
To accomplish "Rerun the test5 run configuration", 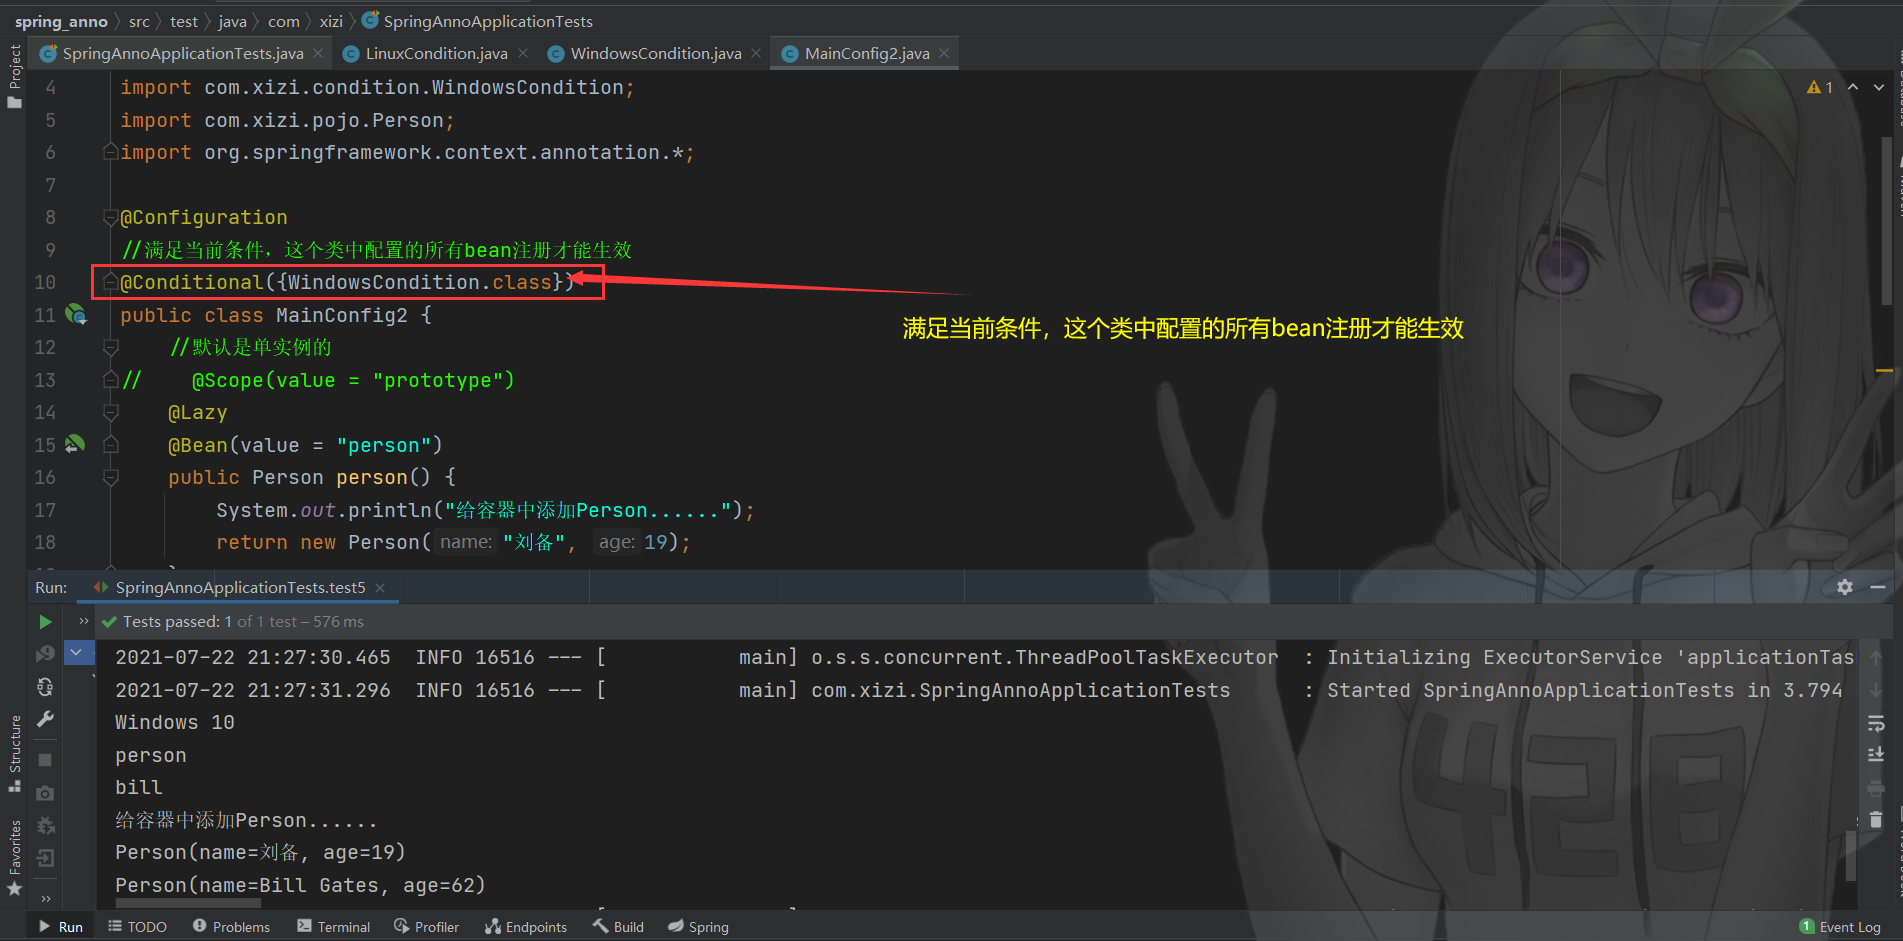I will [45, 621].
